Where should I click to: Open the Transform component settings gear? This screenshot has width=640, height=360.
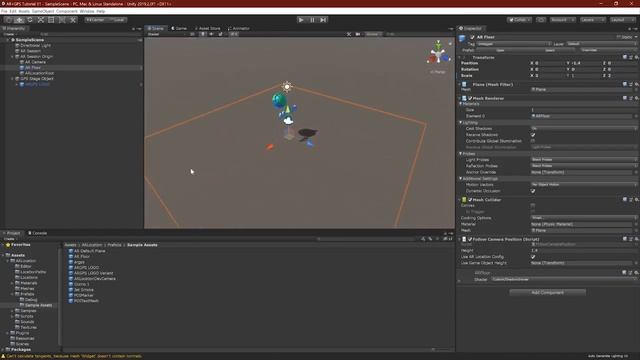pyautogui.click(x=636, y=58)
